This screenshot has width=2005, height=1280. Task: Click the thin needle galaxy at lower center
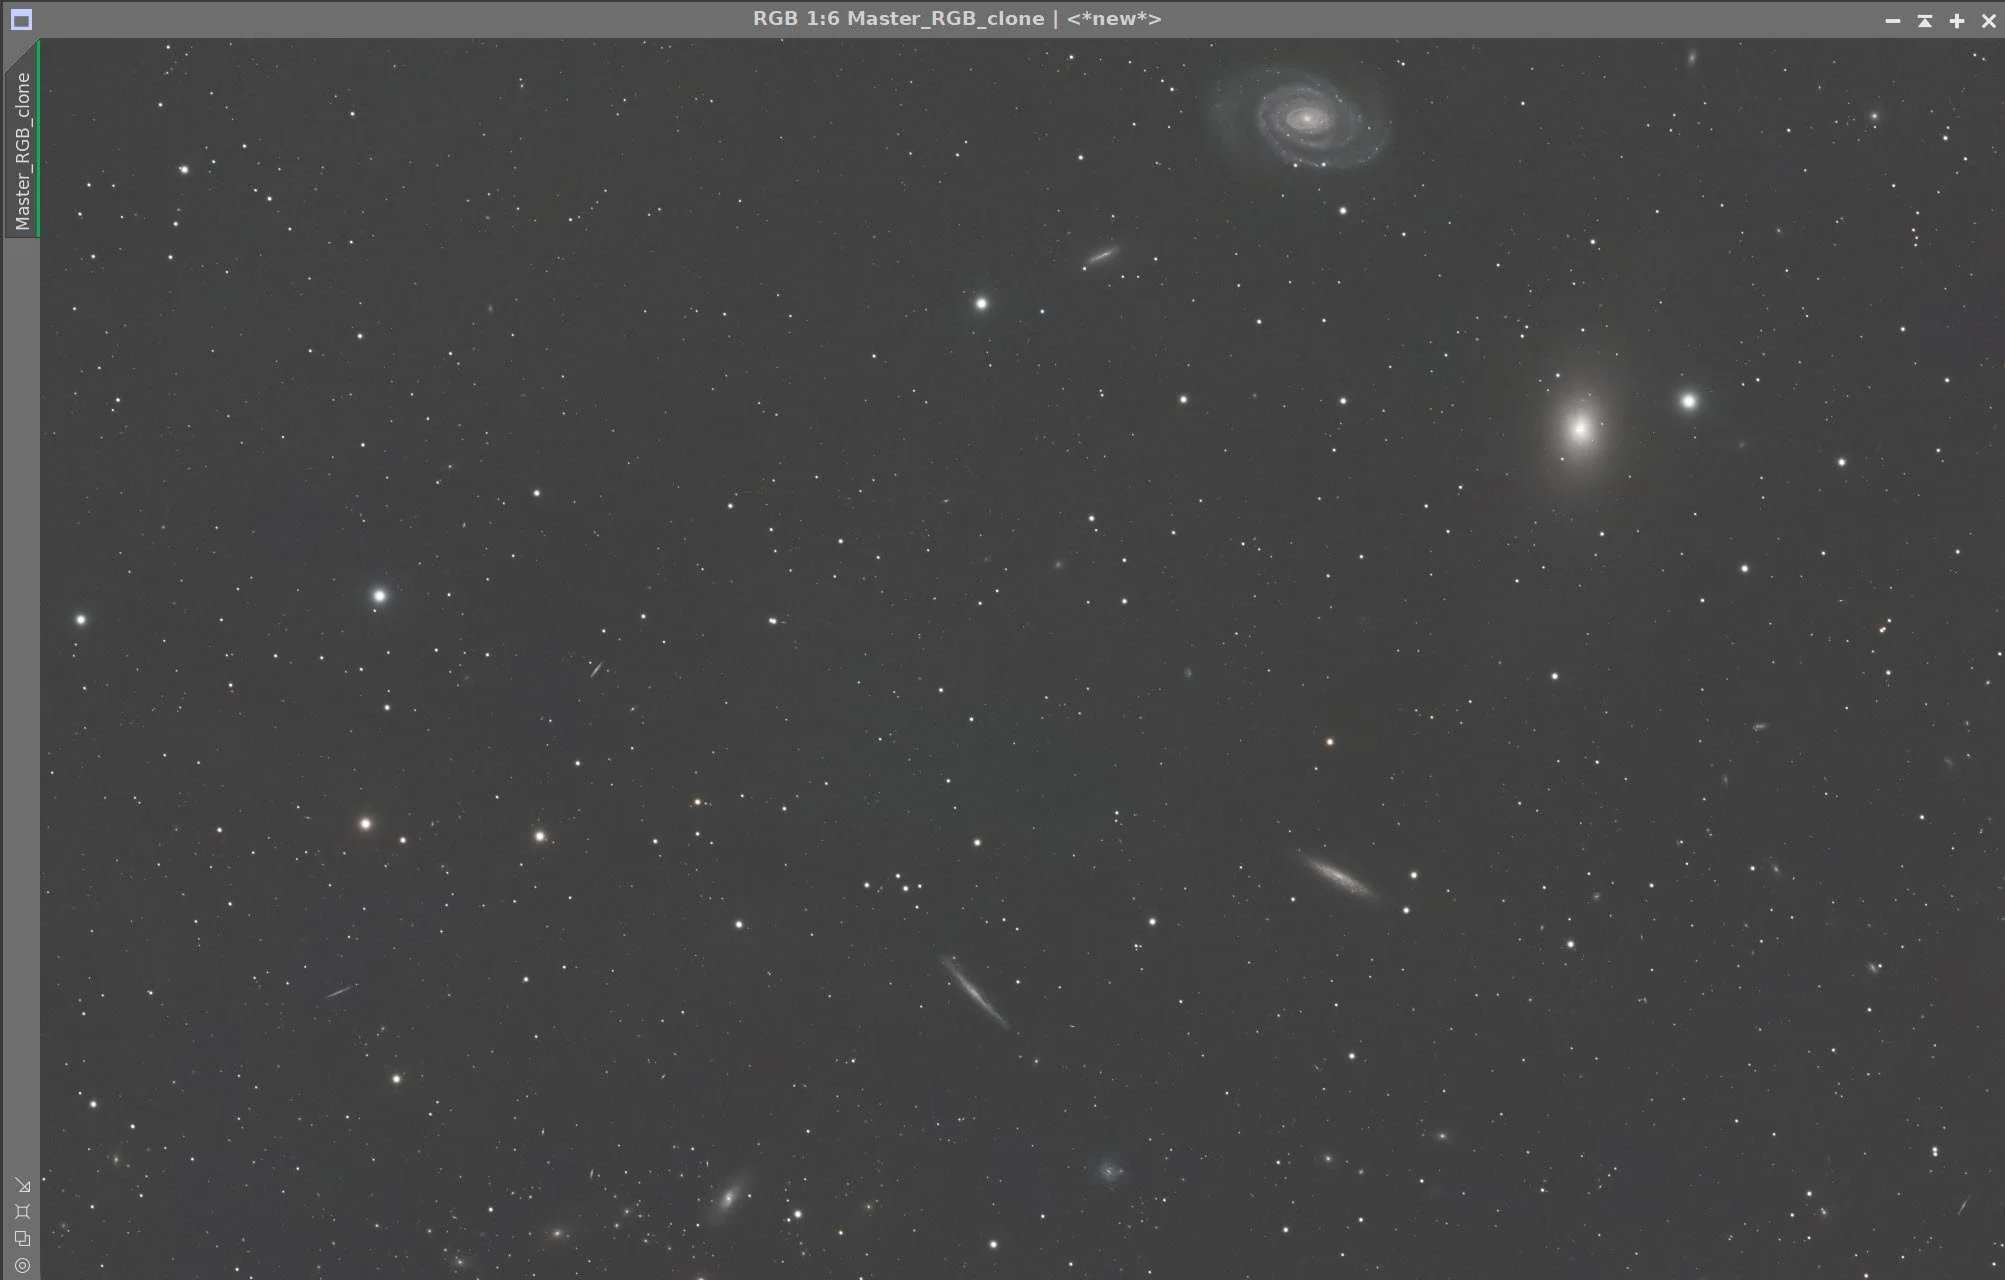(974, 991)
